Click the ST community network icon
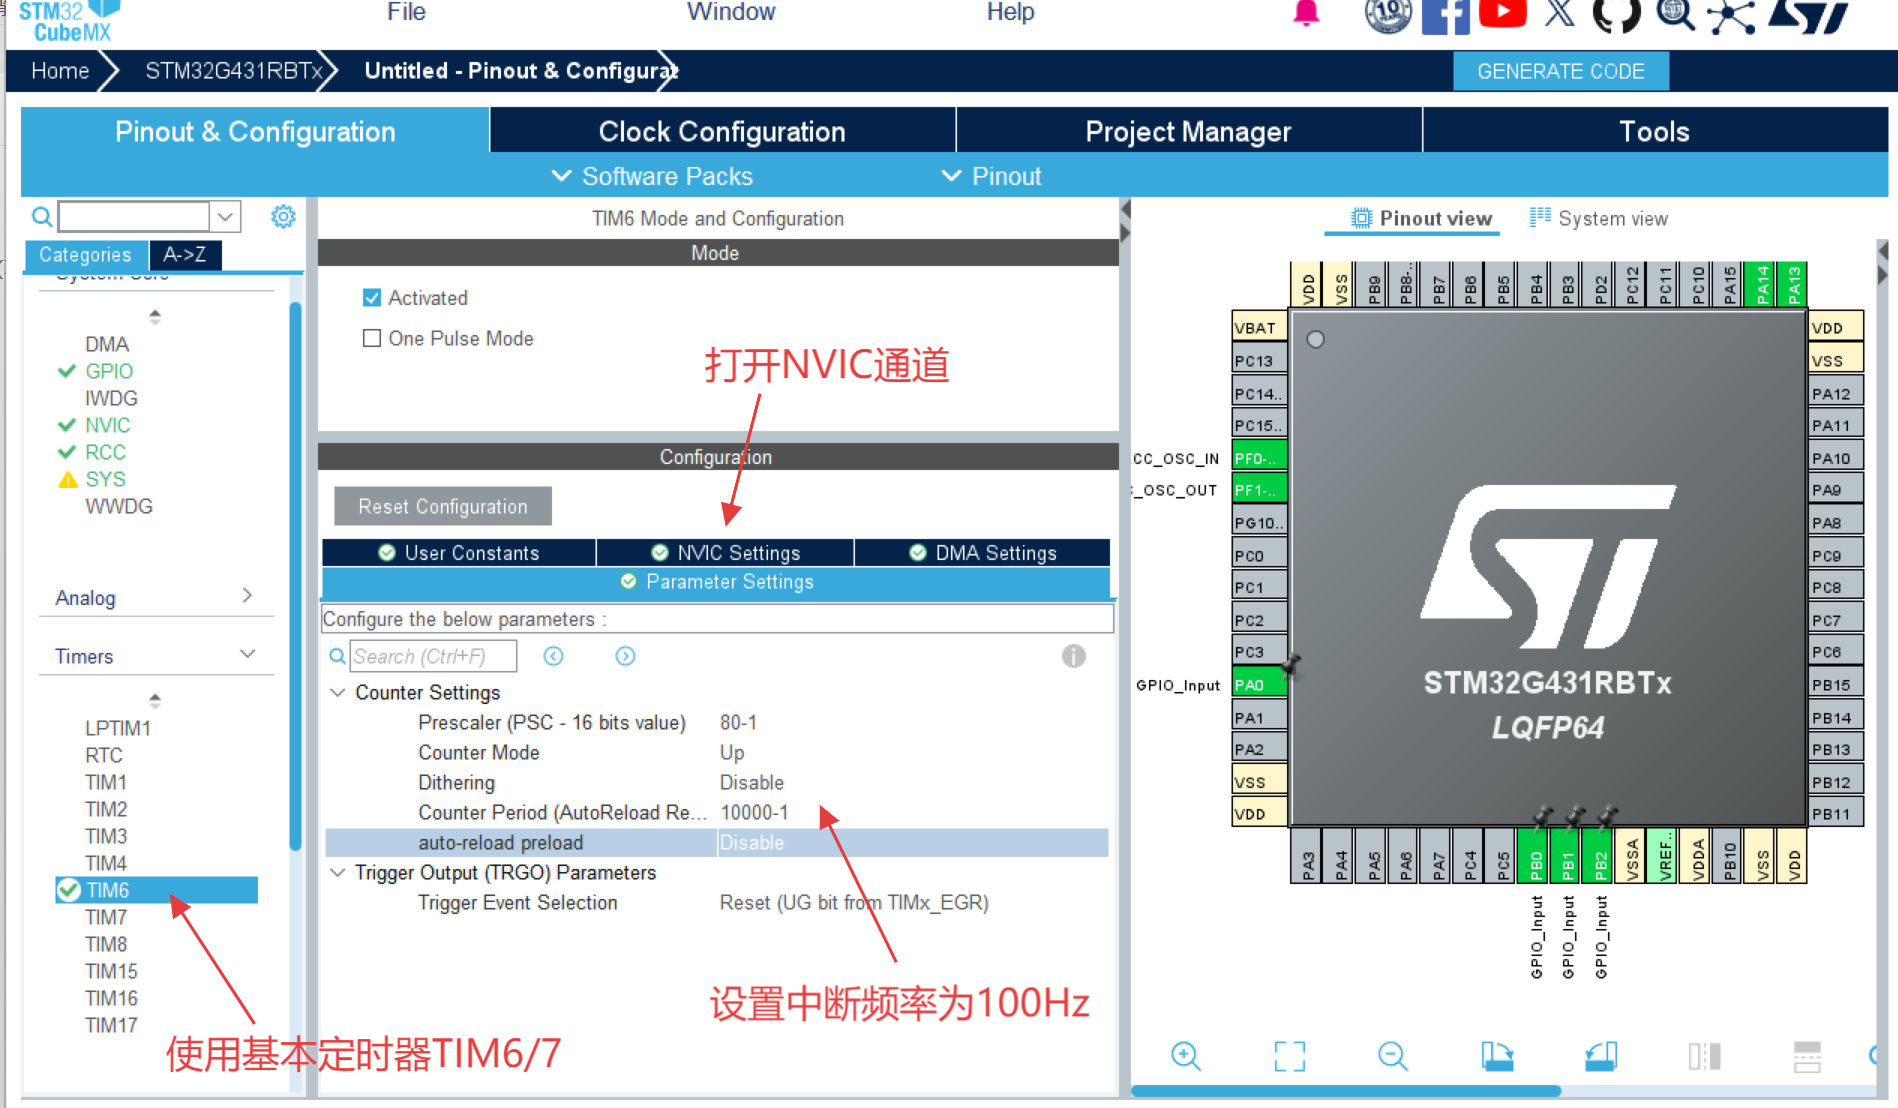The height and width of the screenshot is (1108, 1898). [x=1731, y=16]
